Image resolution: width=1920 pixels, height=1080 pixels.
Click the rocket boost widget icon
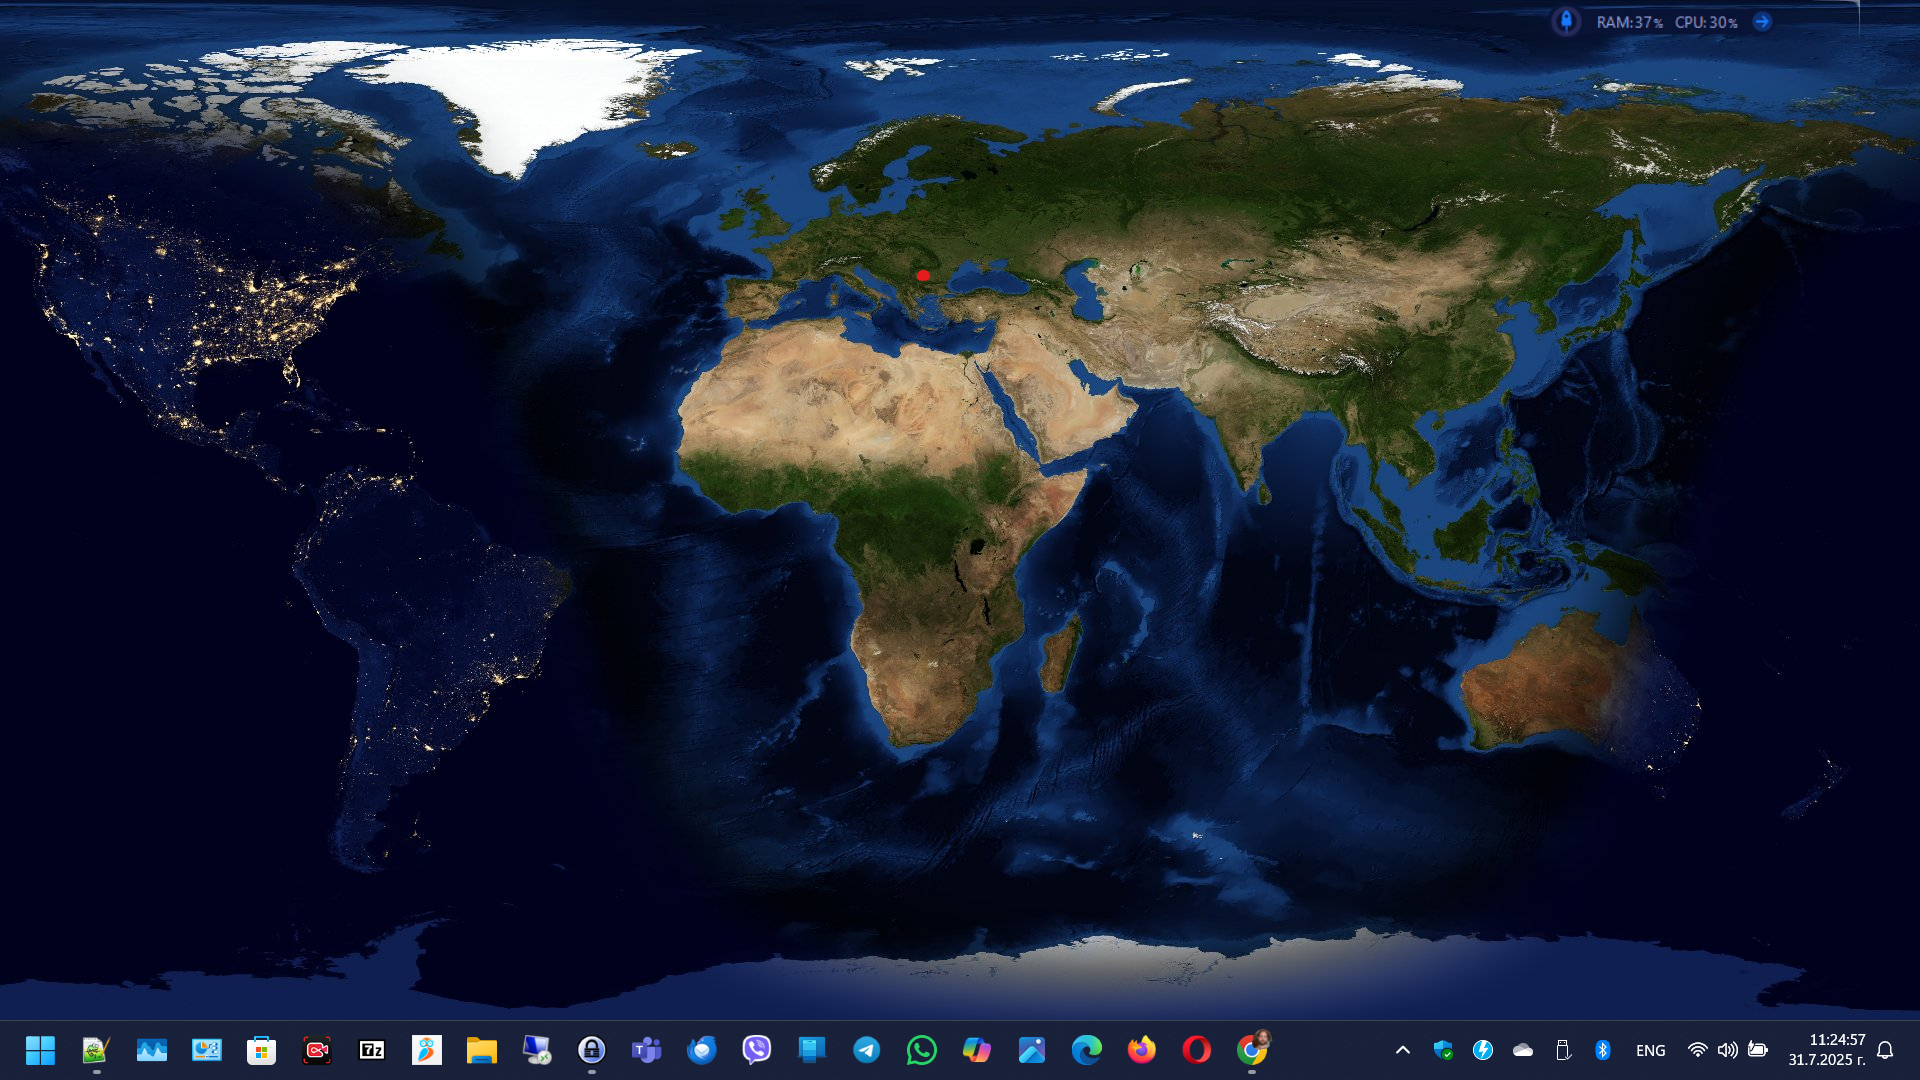(1566, 21)
